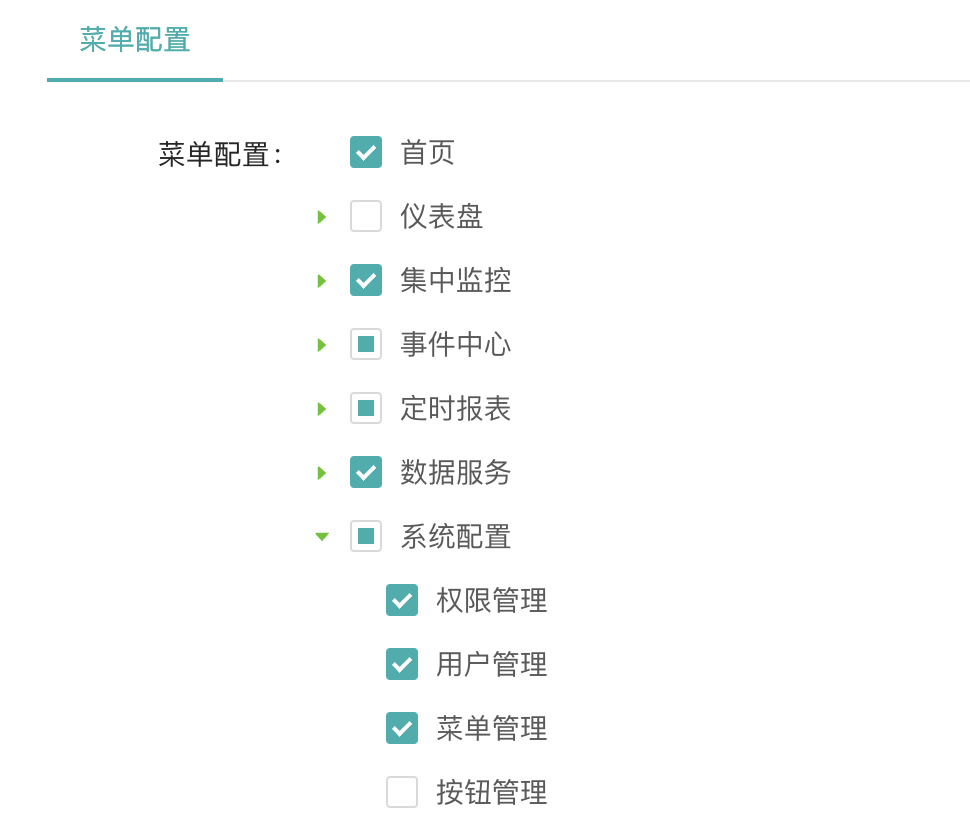Uncheck the 用户管理 checkbox
970x840 pixels.
click(402, 664)
